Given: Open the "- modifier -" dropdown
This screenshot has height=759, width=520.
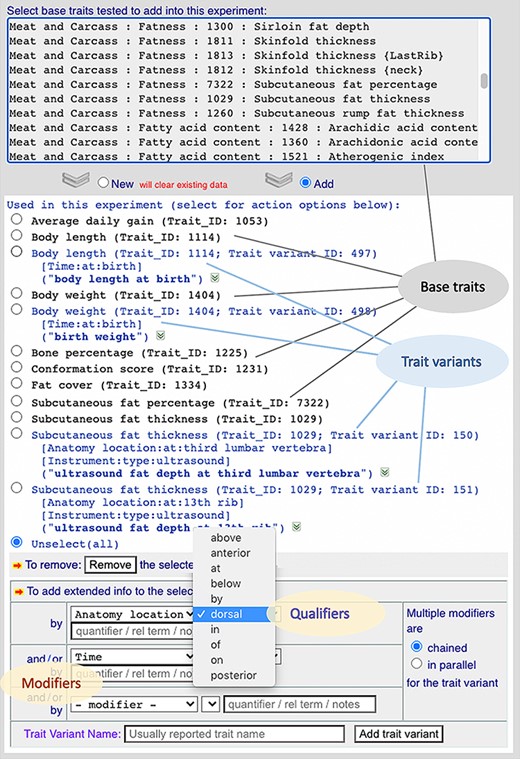Looking at the screenshot, I should (134, 704).
